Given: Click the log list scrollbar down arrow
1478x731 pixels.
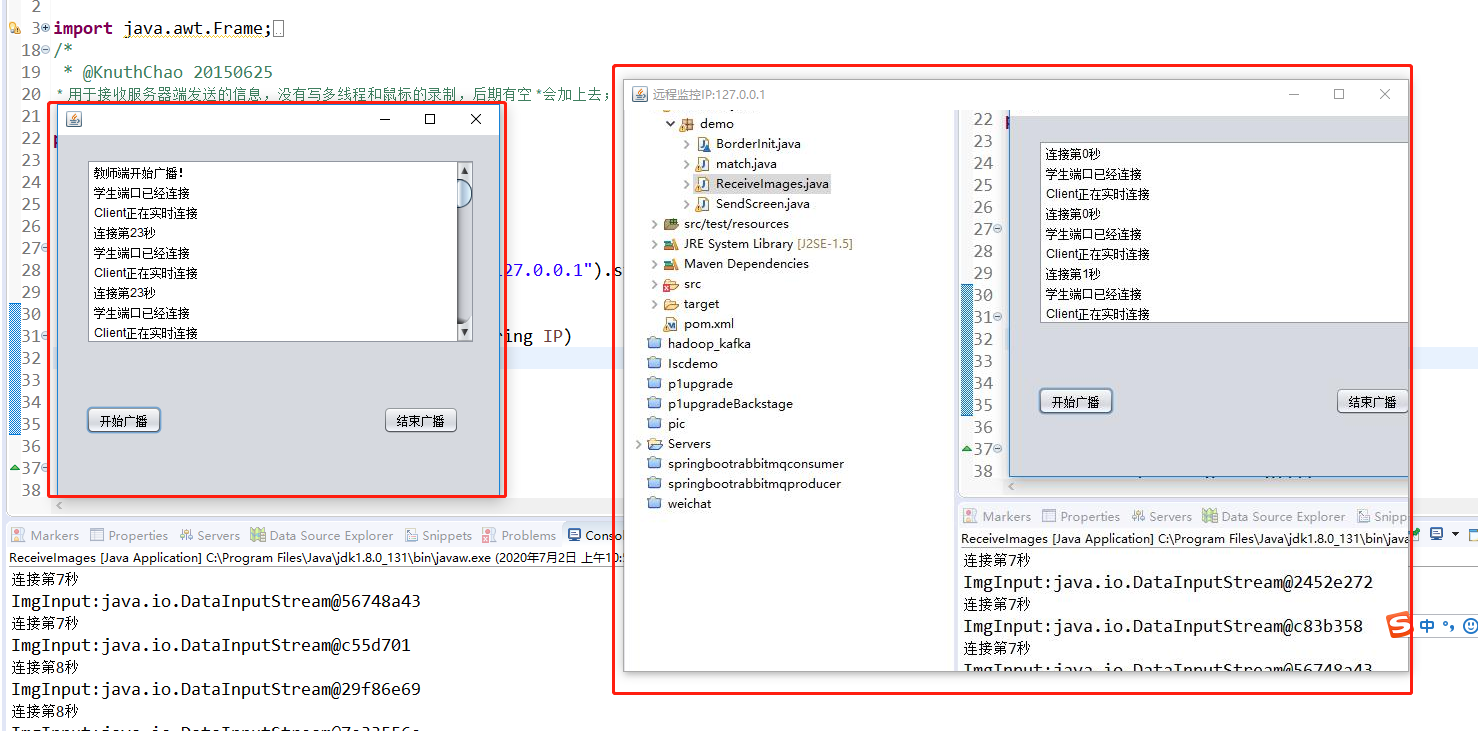Looking at the screenshot, I should click(x=464, y=332).
